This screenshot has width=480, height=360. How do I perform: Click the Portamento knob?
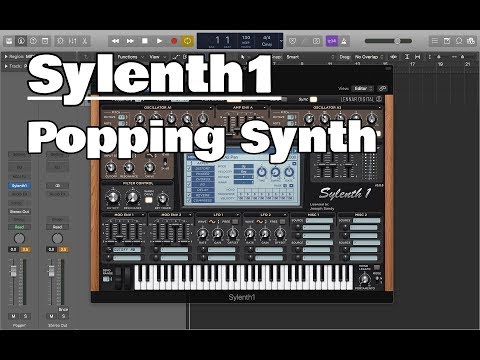(365, 279)
